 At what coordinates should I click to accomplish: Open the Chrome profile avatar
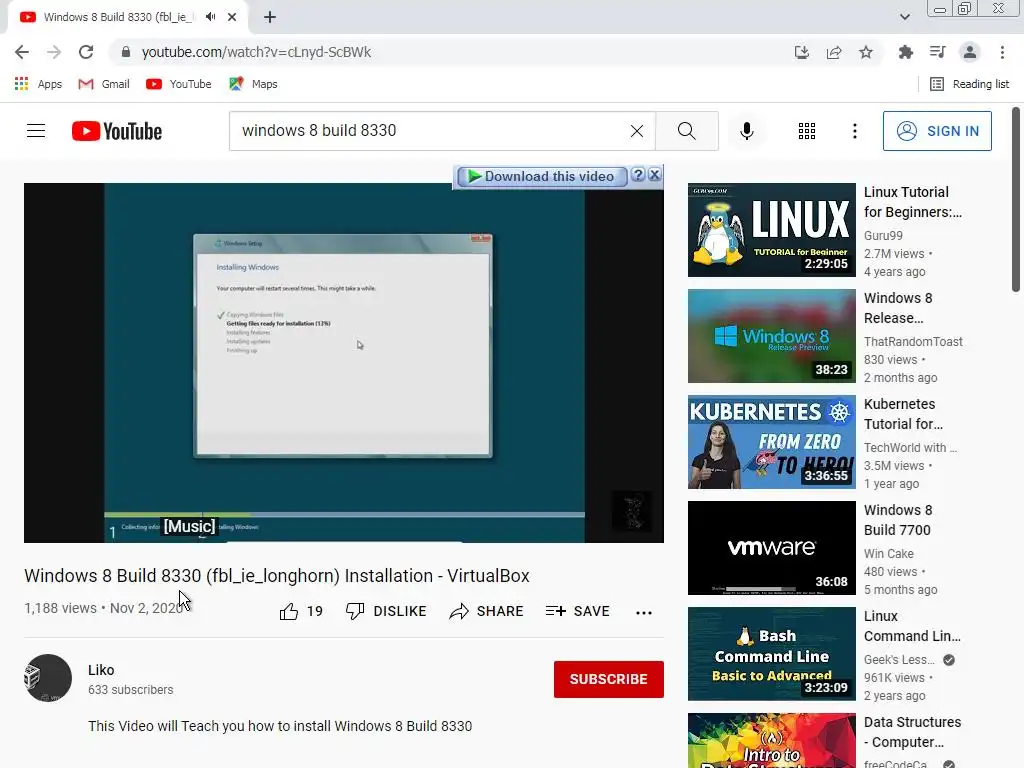tap(970, 52)
